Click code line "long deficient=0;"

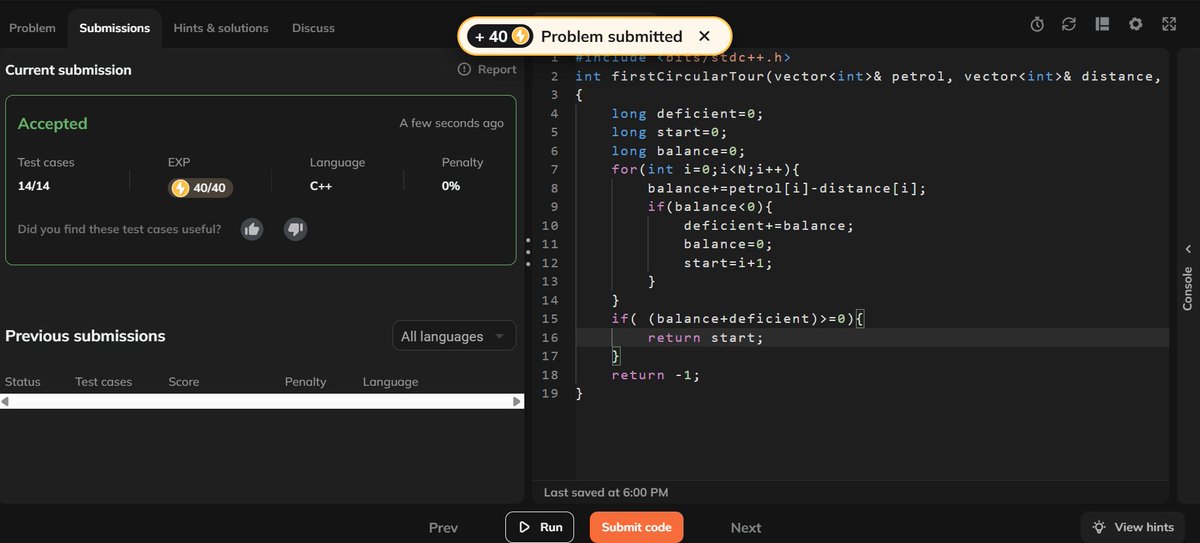tap(688, 114)
